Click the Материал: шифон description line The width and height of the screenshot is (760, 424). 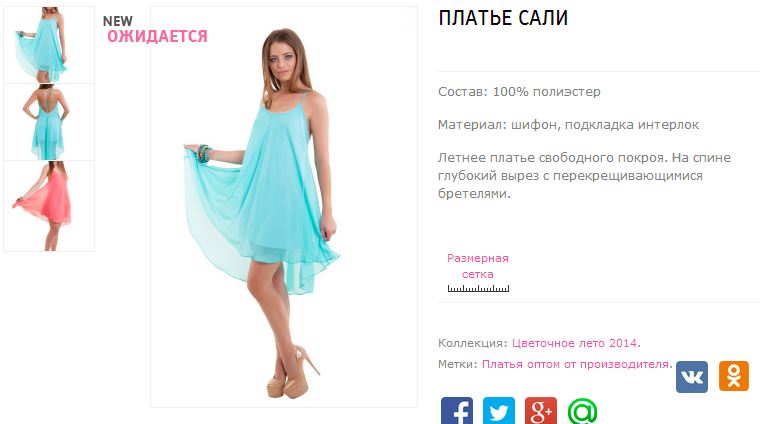pyautogui.click(x=569, y=125)
